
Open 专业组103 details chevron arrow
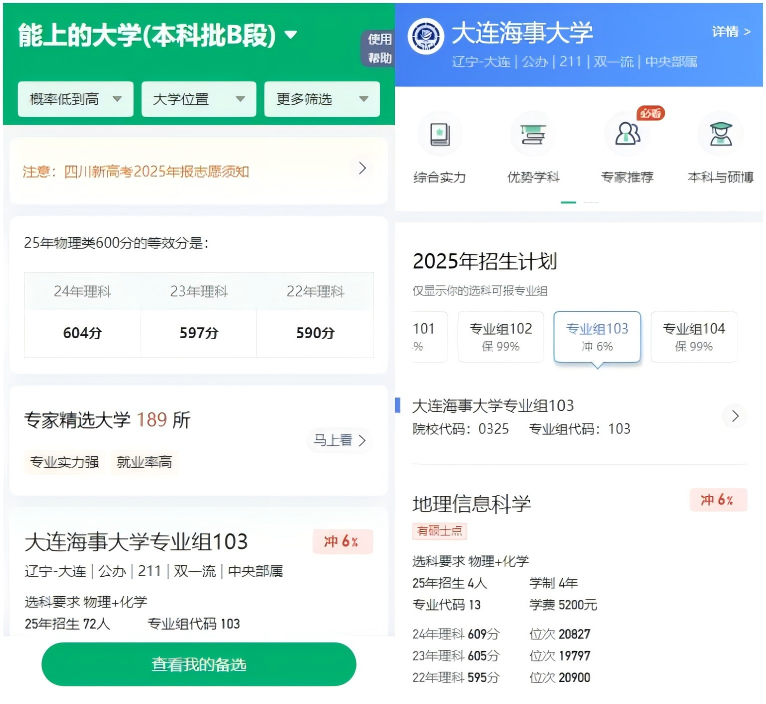[x=735, y=416]
